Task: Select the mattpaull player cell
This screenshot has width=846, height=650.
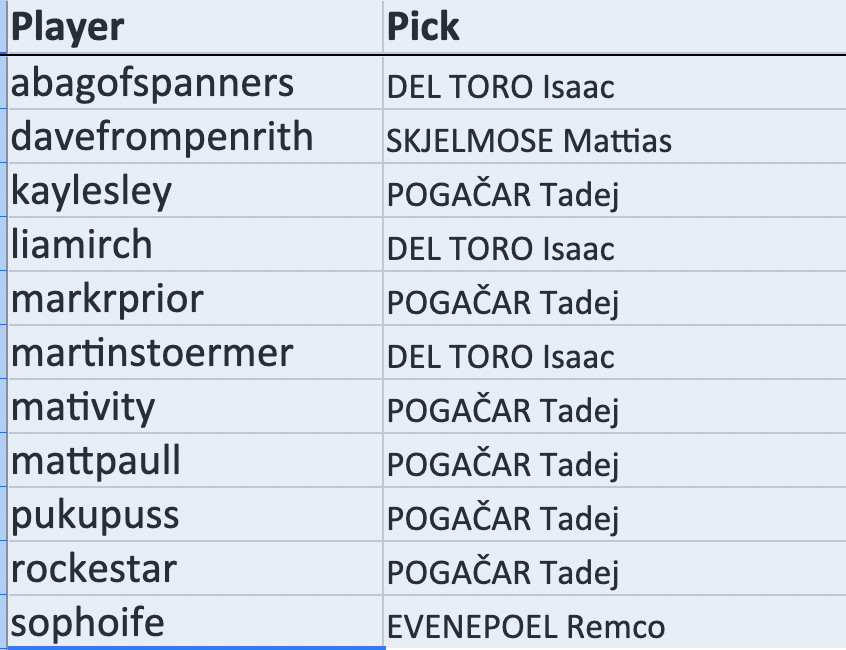Action: 195,462
